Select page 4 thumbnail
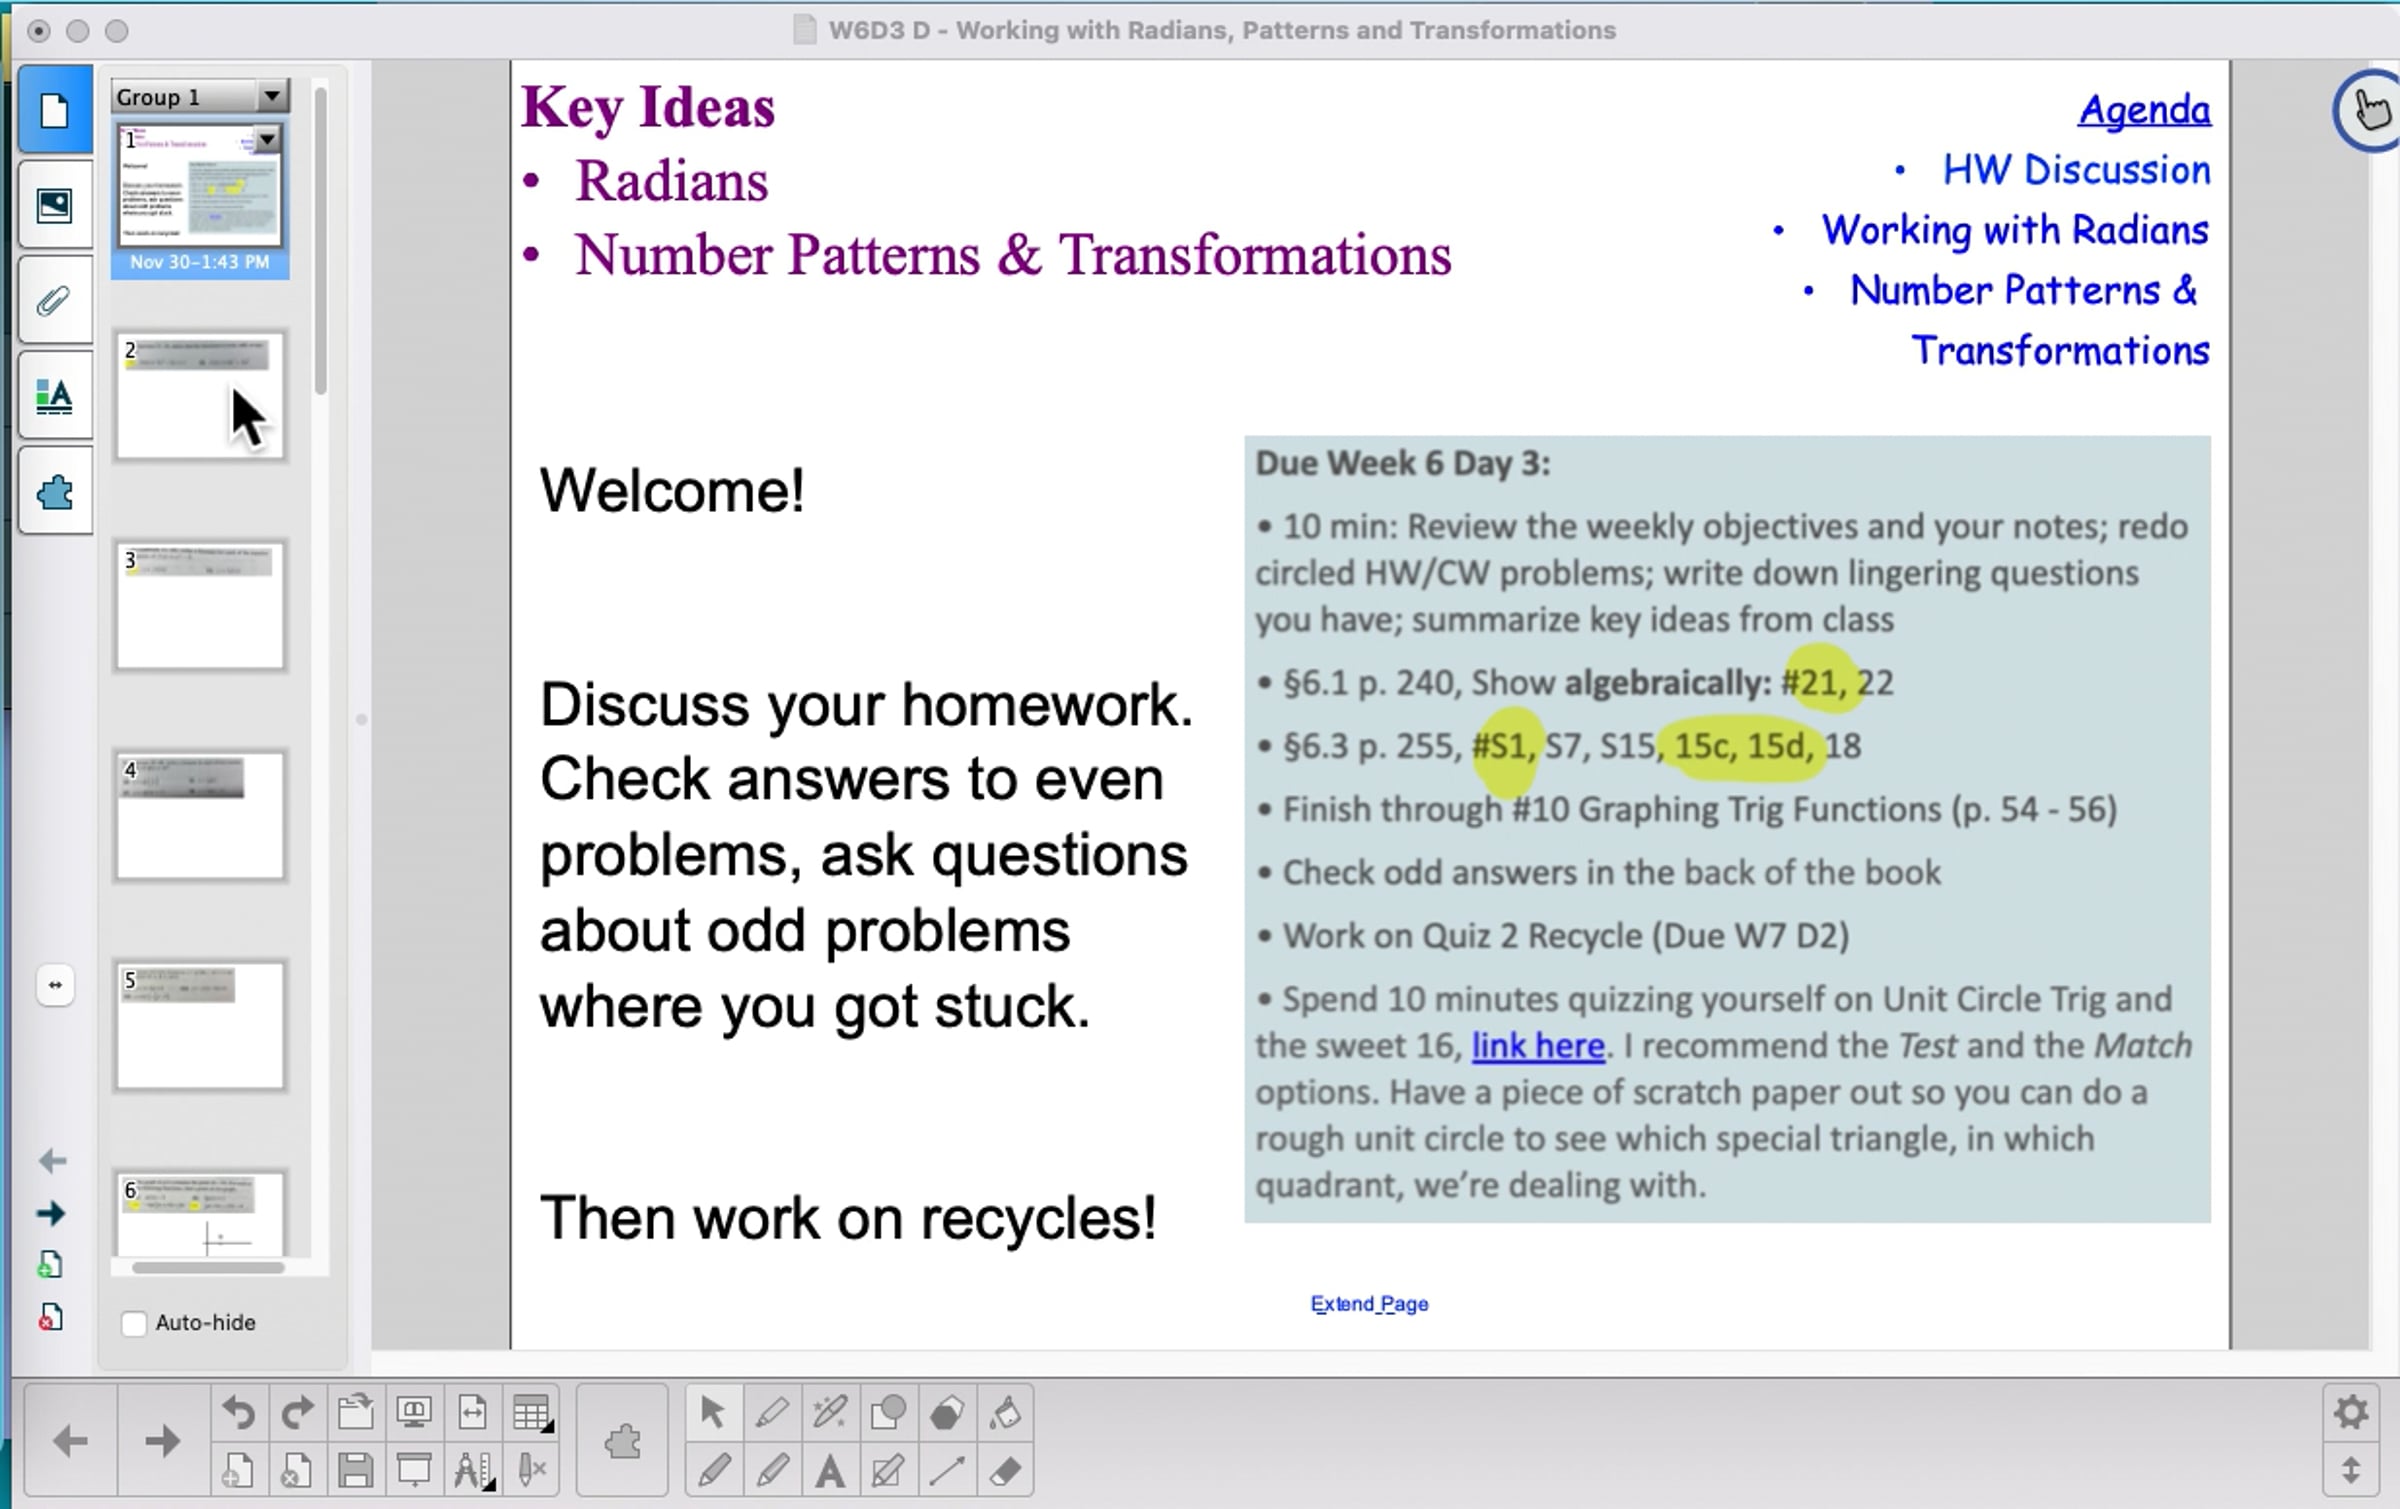Image resolution: width=2400 pixels, height=1509 pixels. point(200,816)
